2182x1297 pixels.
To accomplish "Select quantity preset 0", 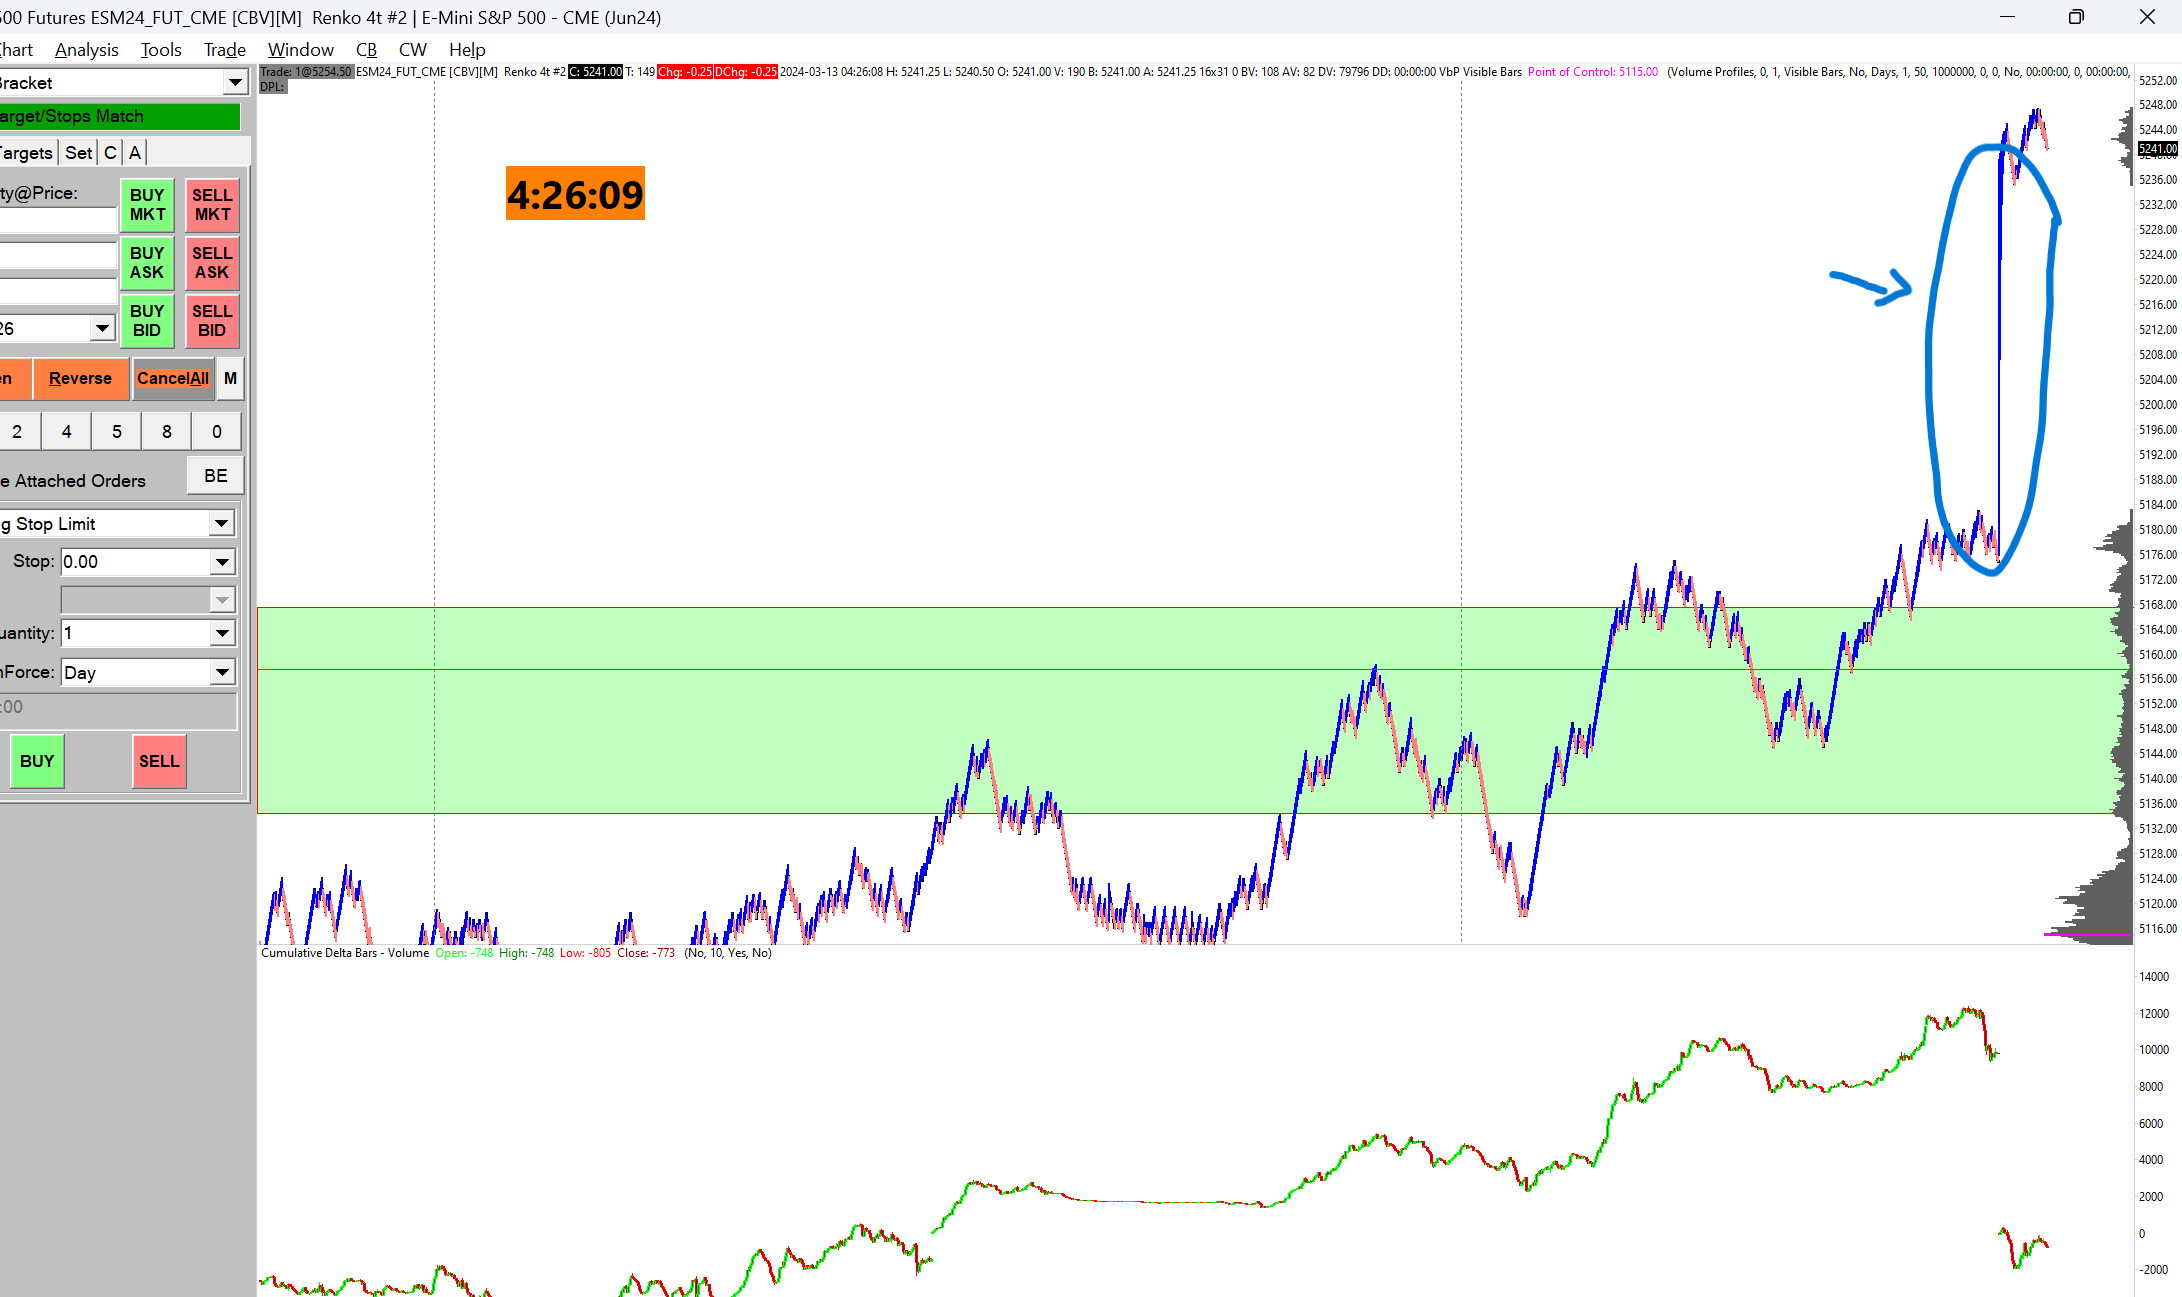I will pos(217,432).
